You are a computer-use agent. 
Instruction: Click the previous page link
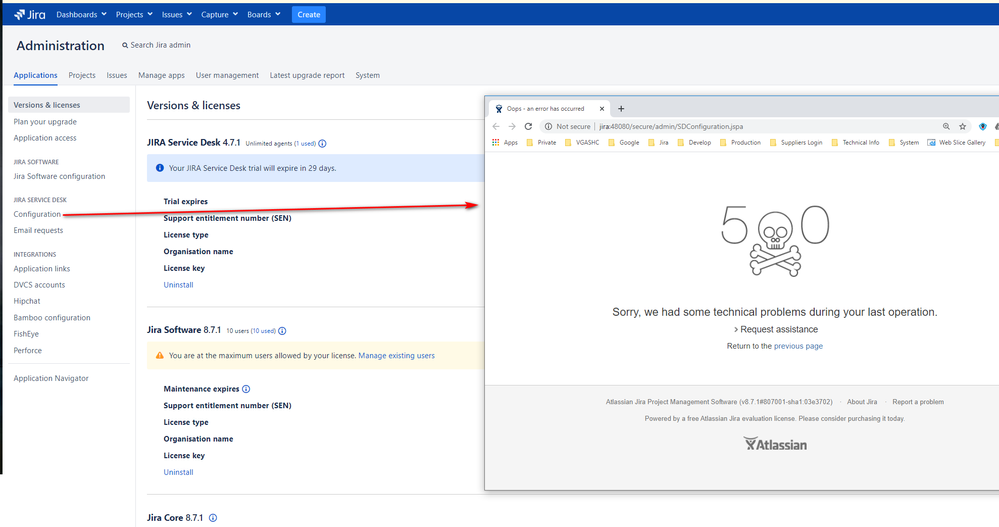pyautogui.click(x=798, y=346)
